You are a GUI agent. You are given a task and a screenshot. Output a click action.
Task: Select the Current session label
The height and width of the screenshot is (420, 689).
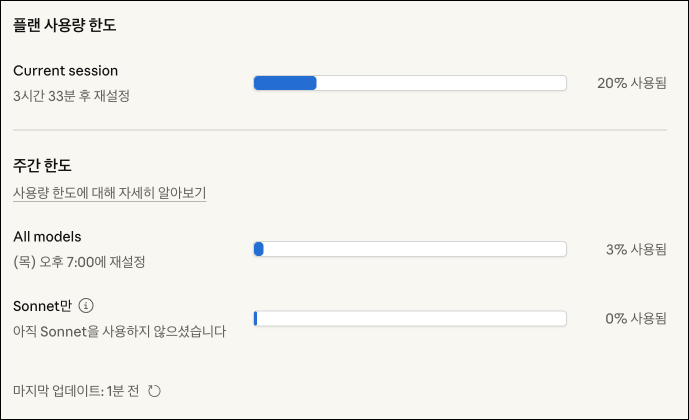point(66,71)
